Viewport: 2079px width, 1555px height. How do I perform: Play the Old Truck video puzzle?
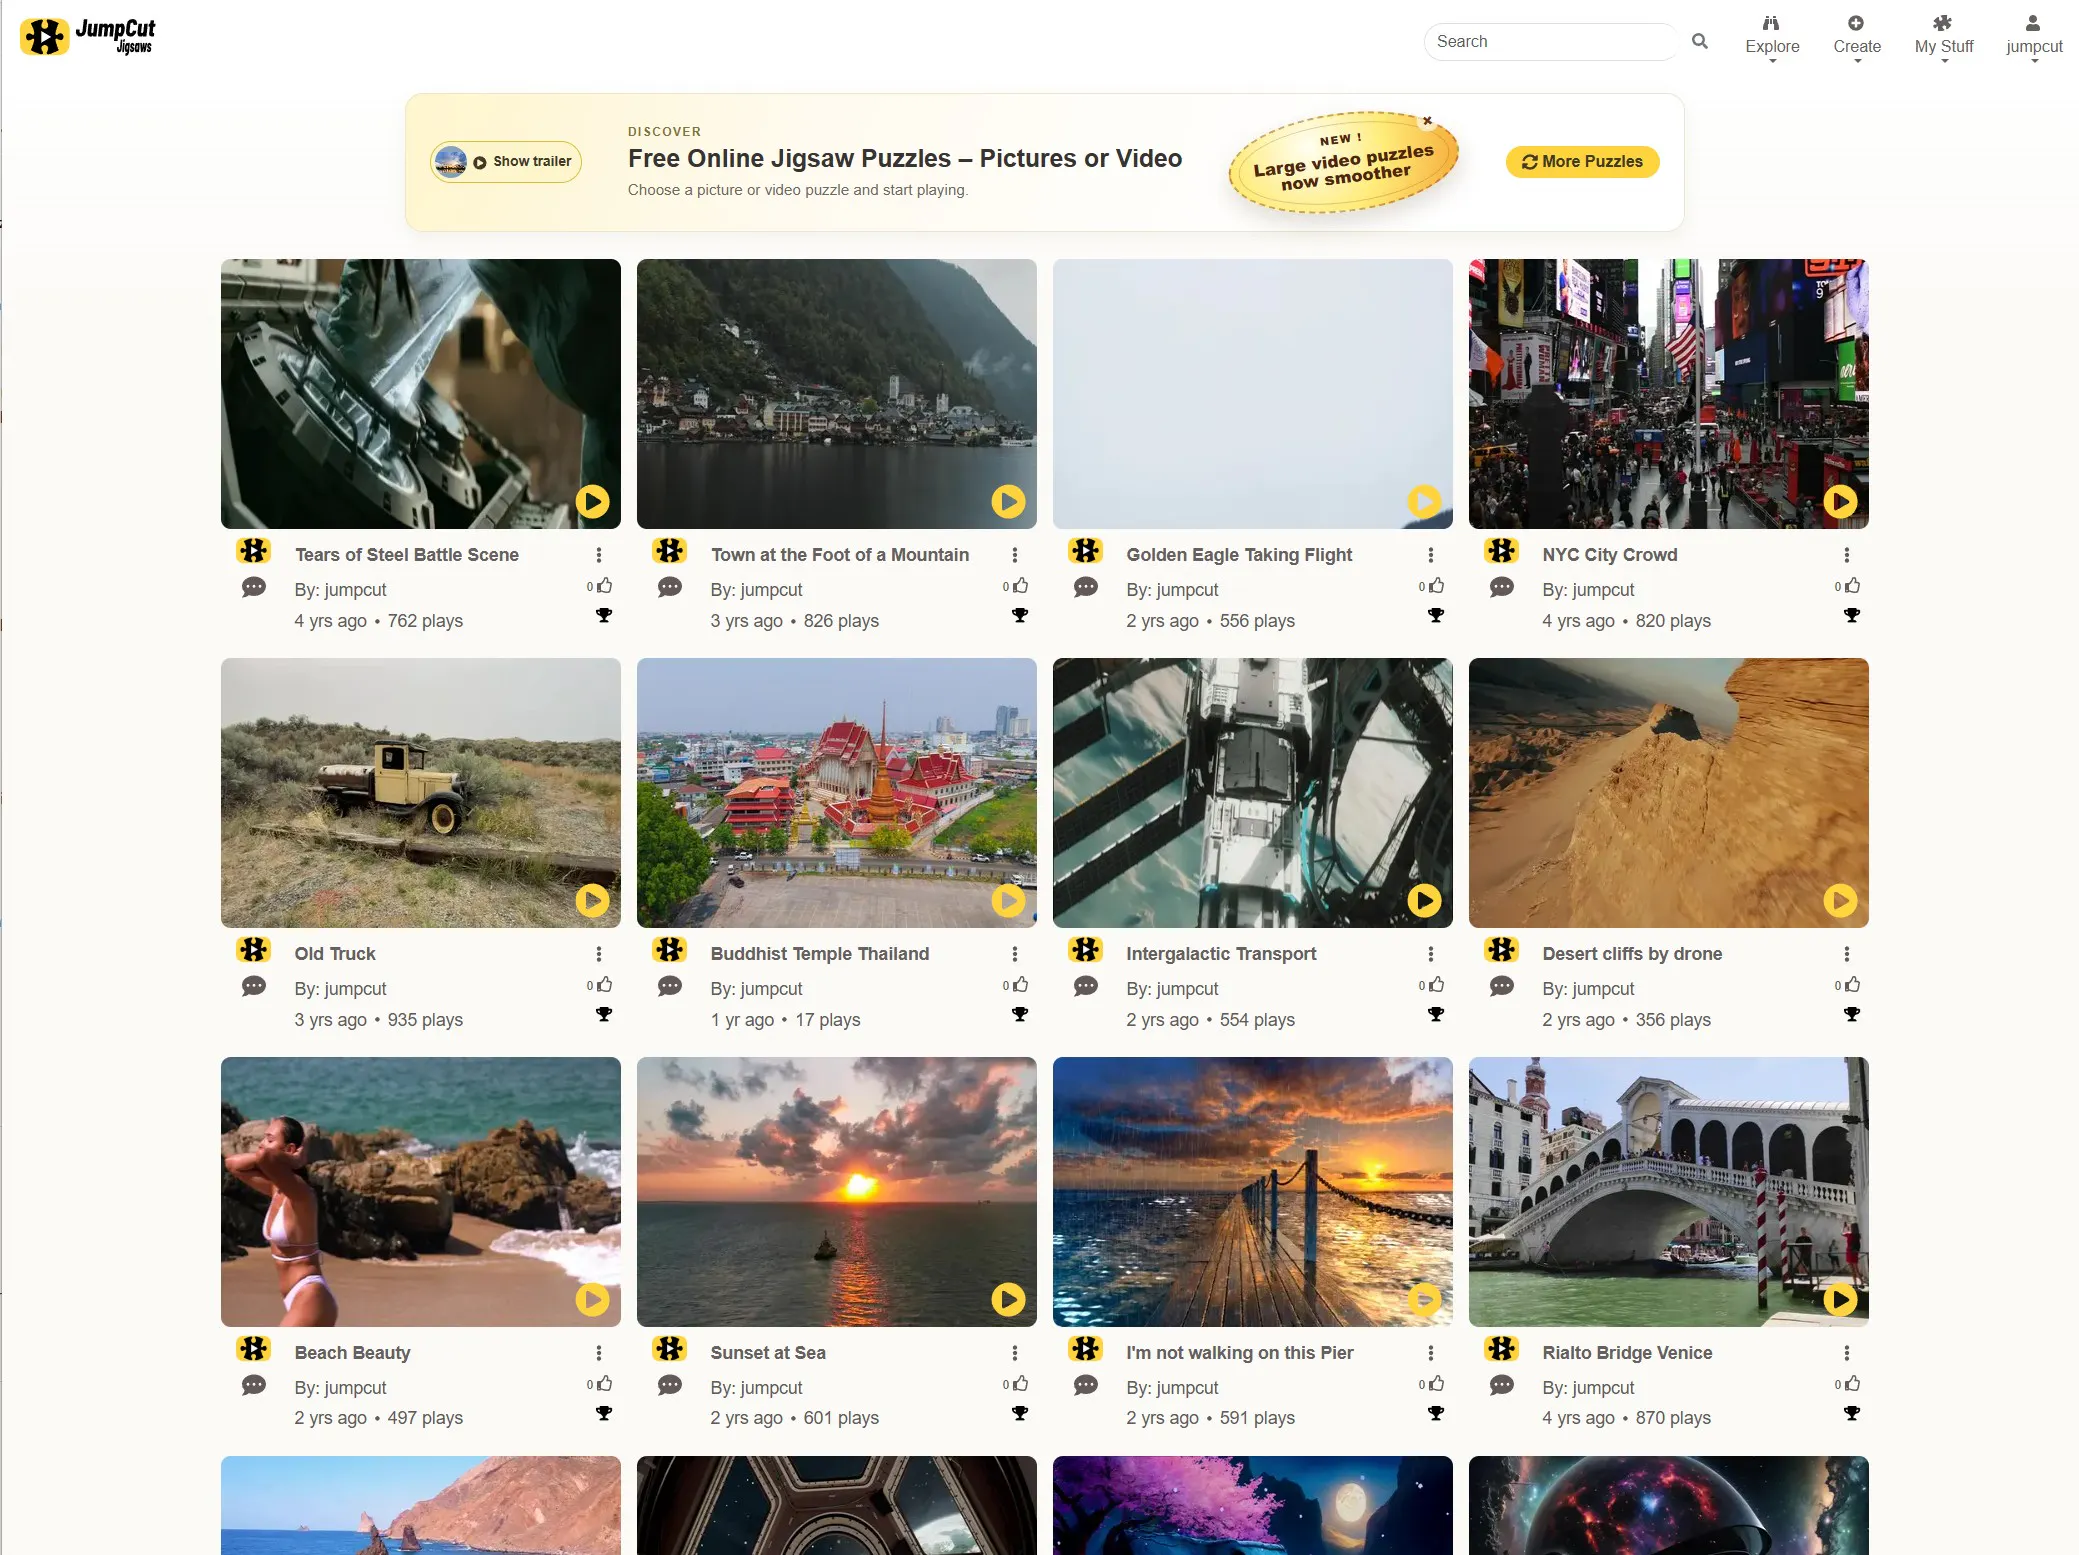[x=592, y=900]
